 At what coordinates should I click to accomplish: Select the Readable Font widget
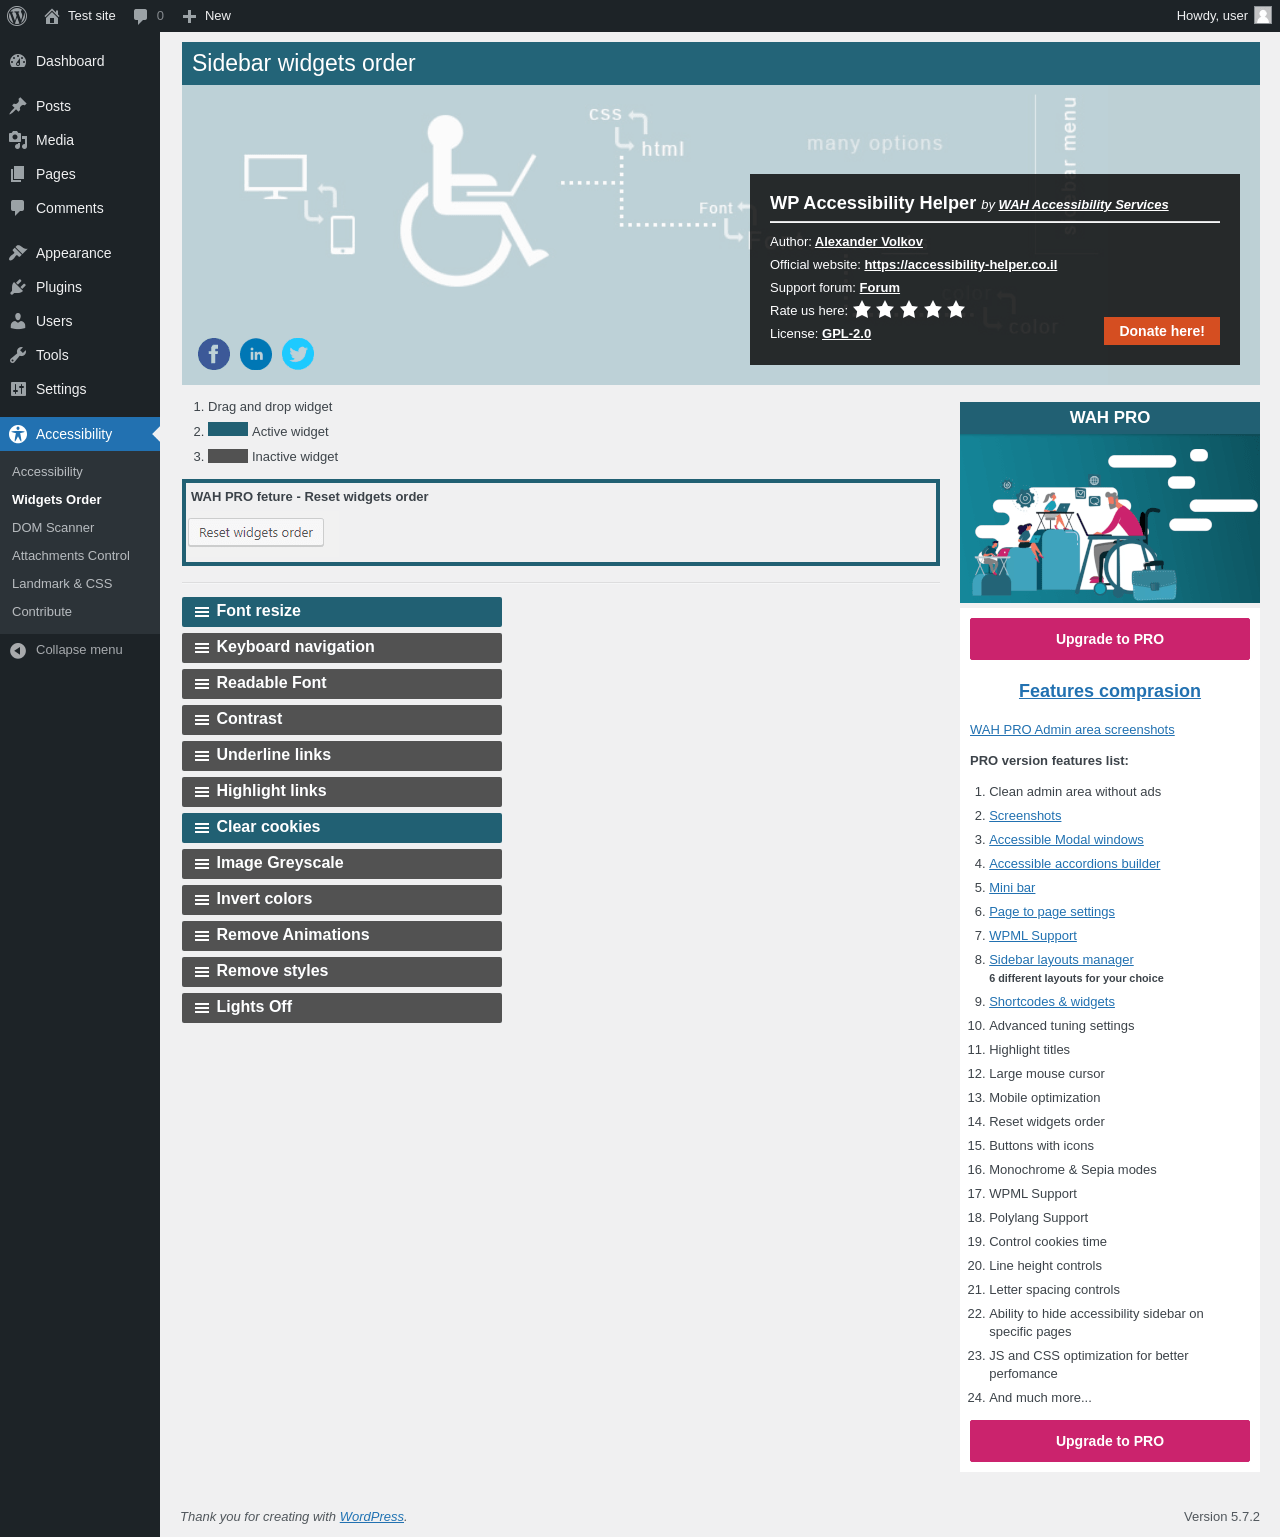click(x=342, y=684)
